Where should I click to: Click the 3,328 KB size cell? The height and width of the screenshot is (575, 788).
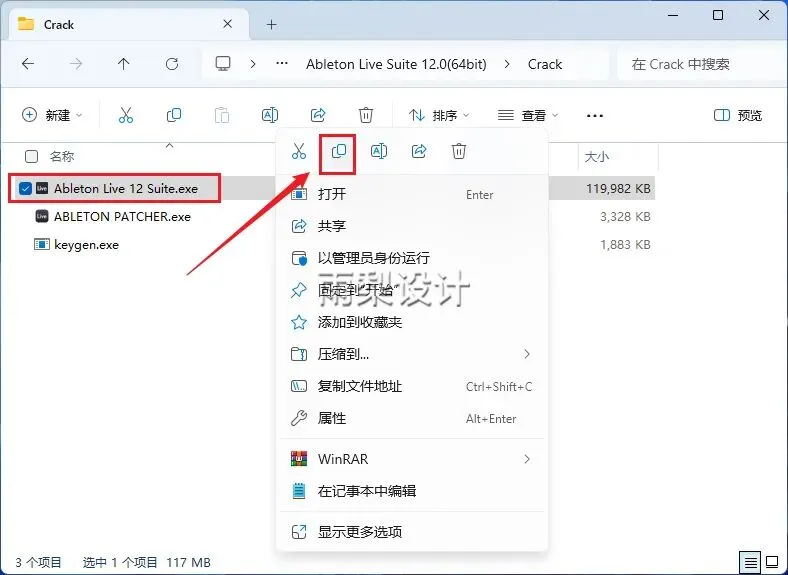[x=625, y=217]
